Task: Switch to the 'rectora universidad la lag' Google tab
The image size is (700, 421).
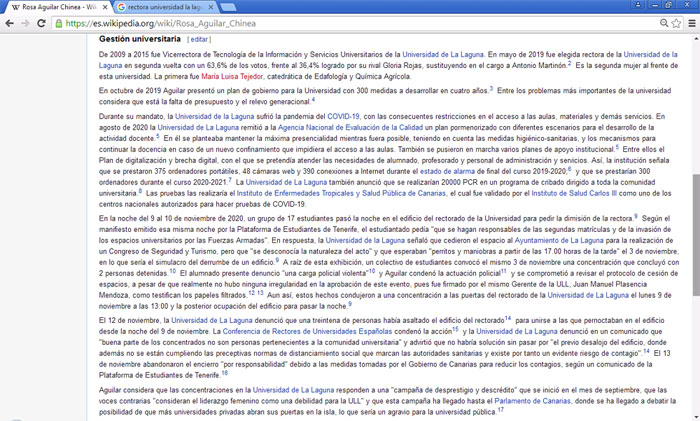Action: [163, 7]
